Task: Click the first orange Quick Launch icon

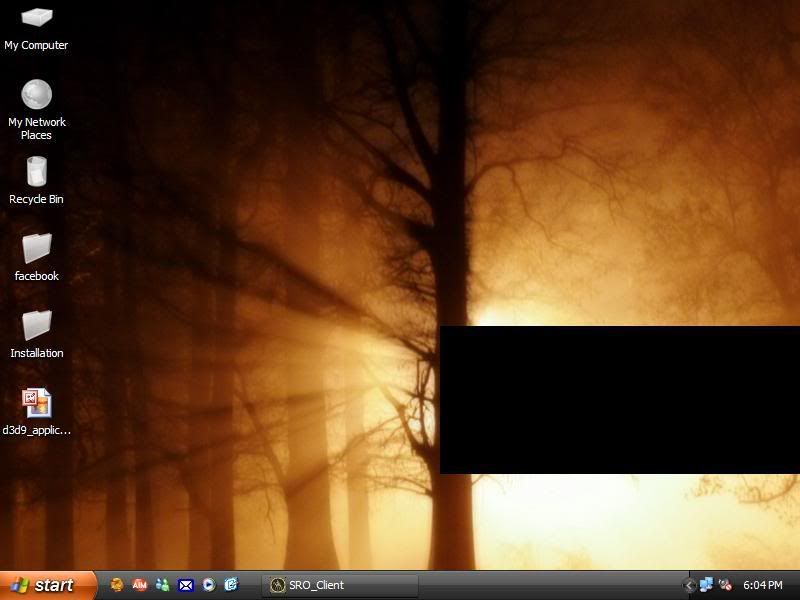Action: tap(117, 585)
